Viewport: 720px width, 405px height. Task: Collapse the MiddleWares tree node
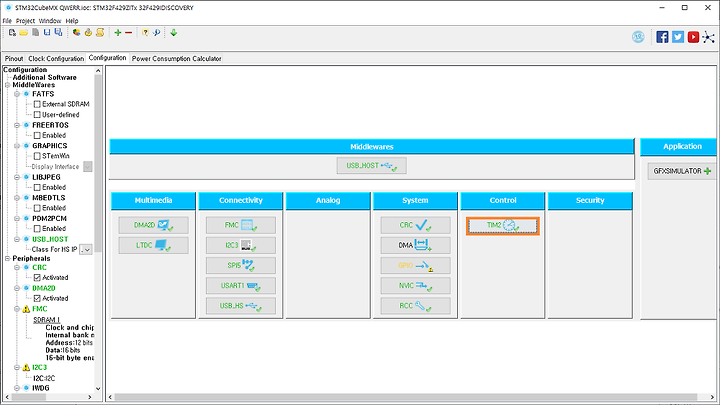(8, 85)
